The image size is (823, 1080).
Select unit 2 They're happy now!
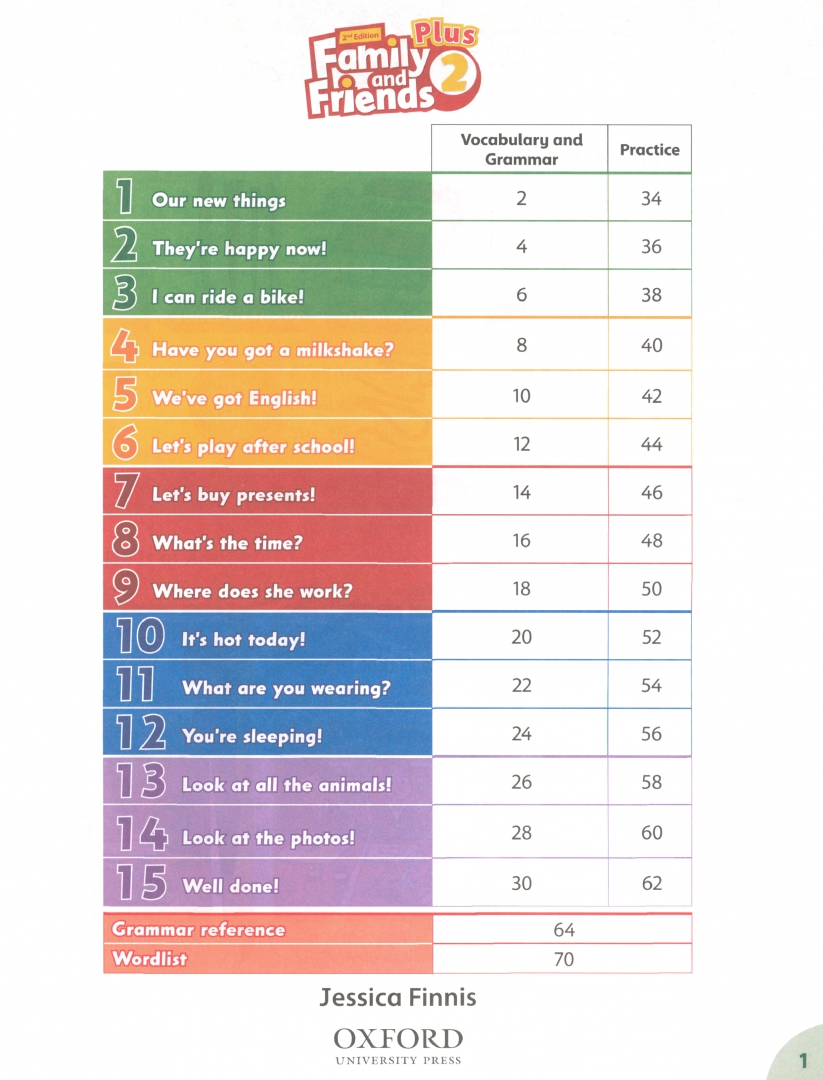coord(267,245)
